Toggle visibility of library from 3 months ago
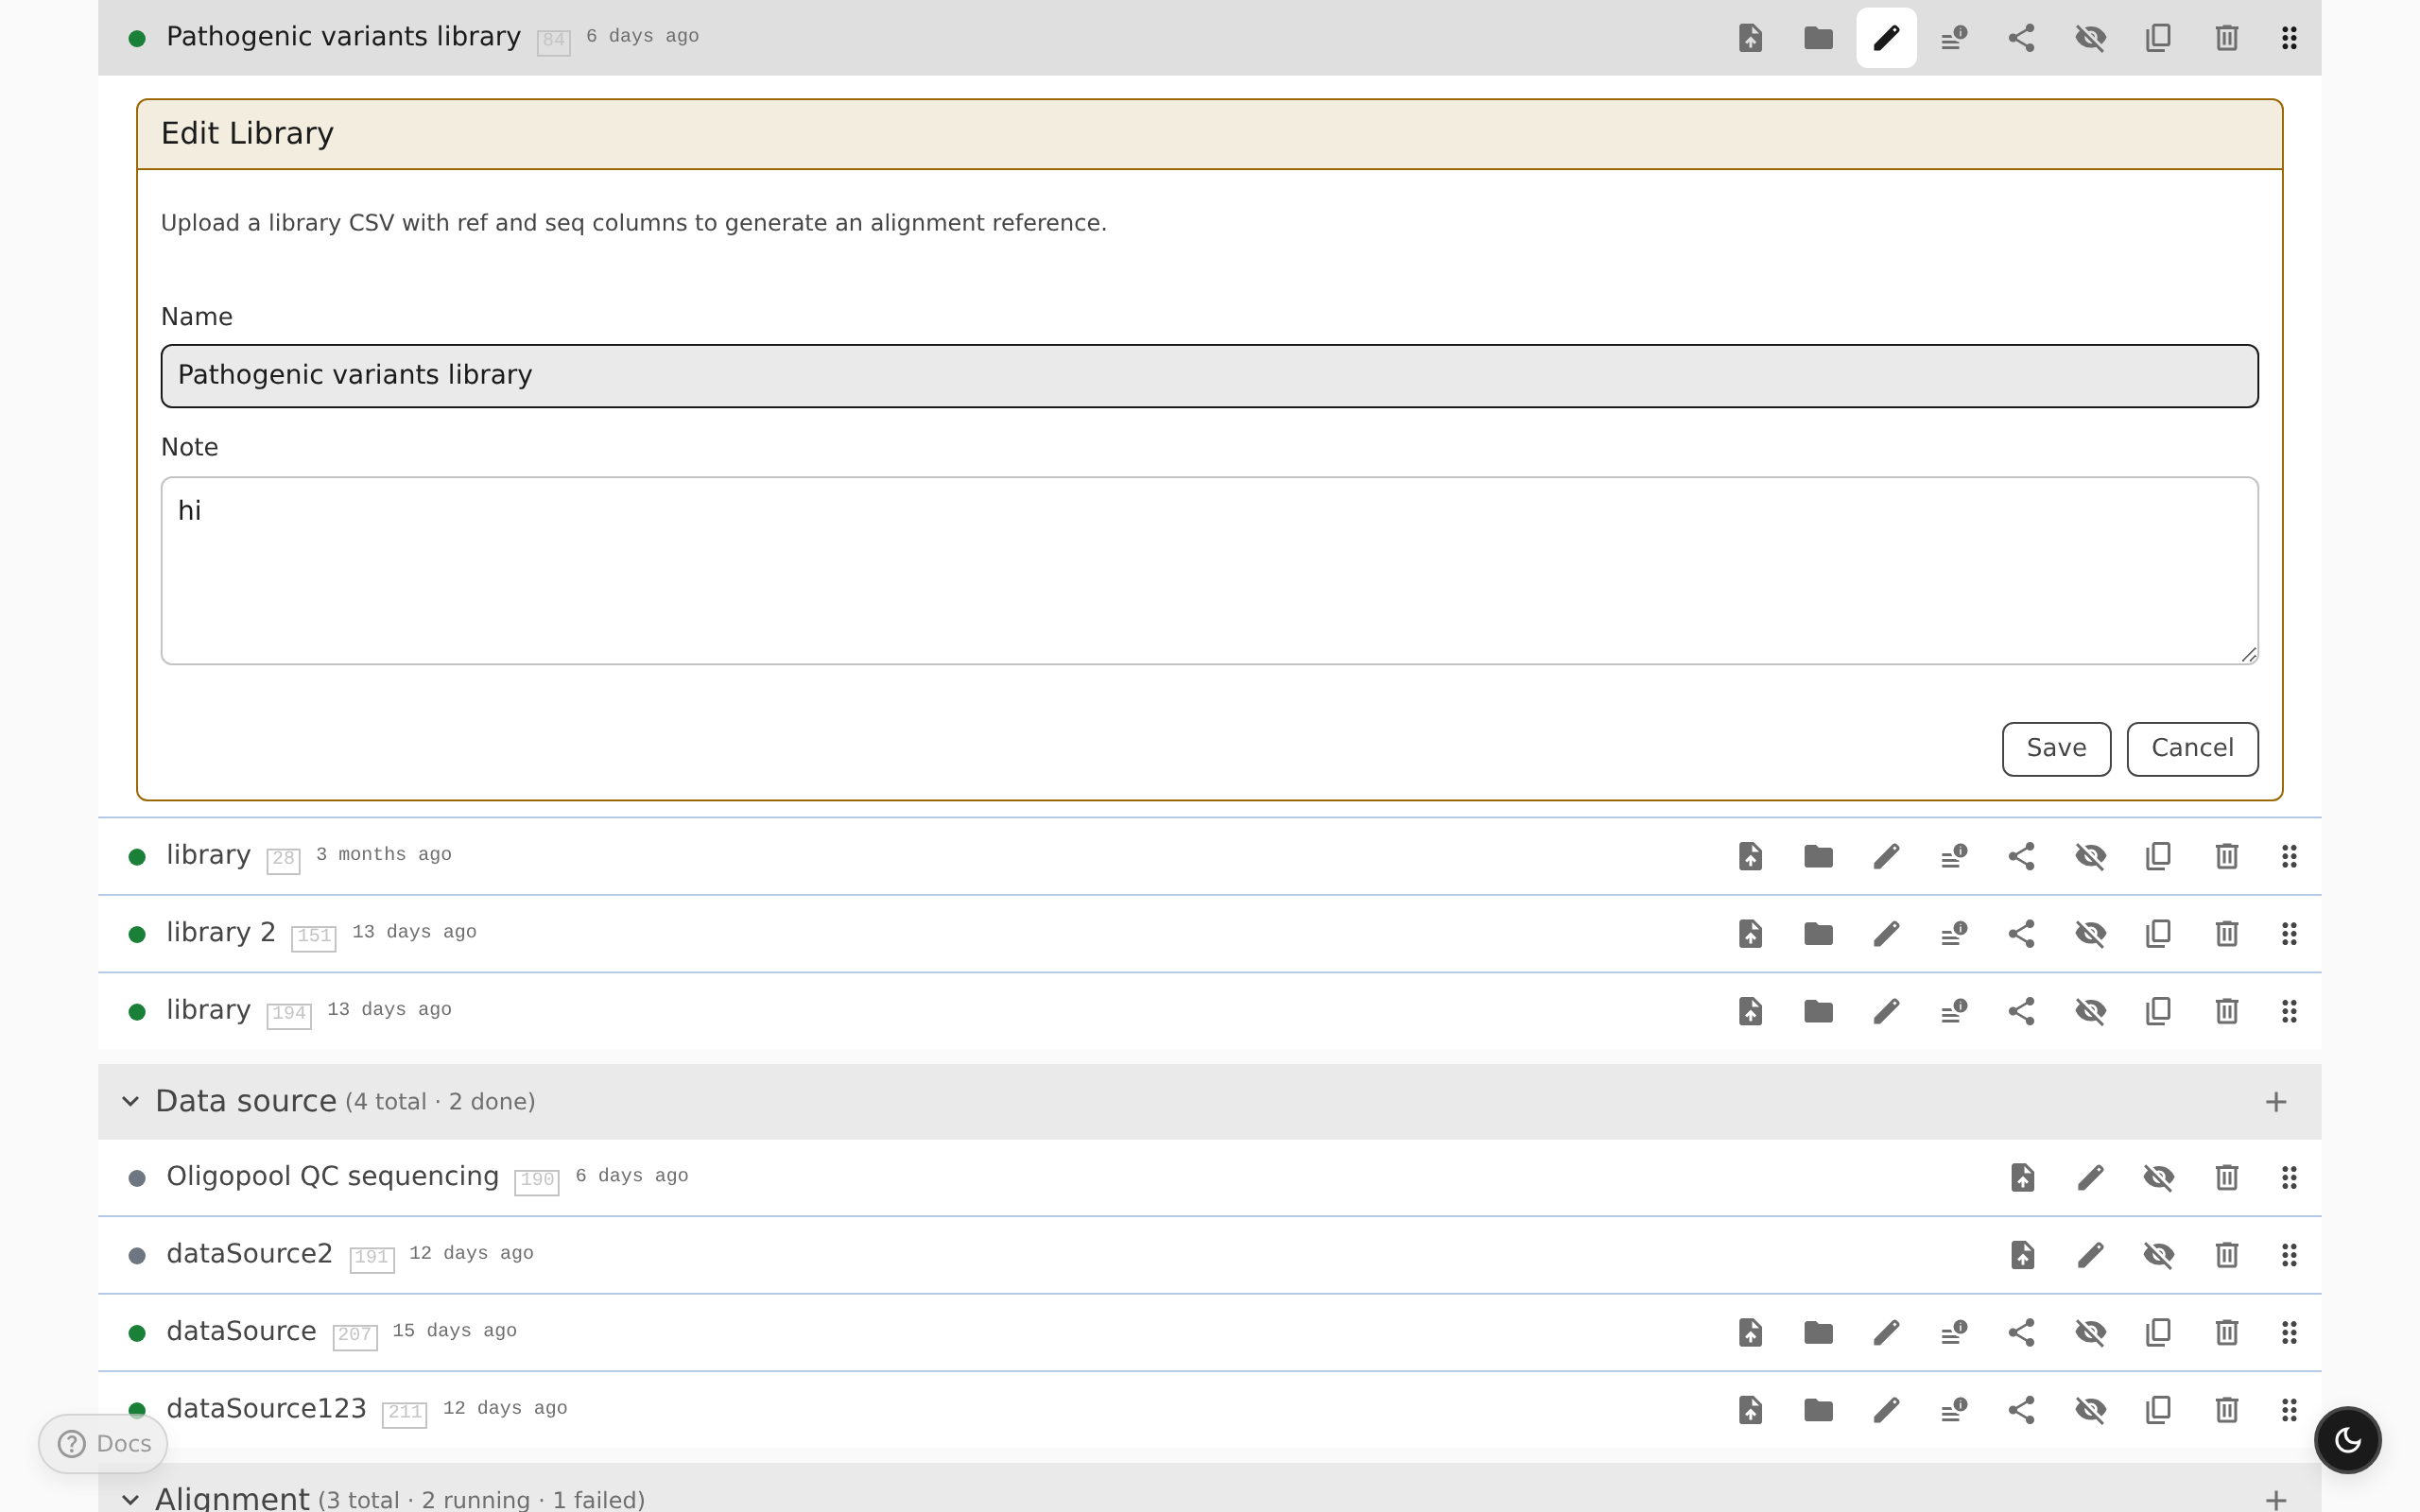 pos(2090,856)
